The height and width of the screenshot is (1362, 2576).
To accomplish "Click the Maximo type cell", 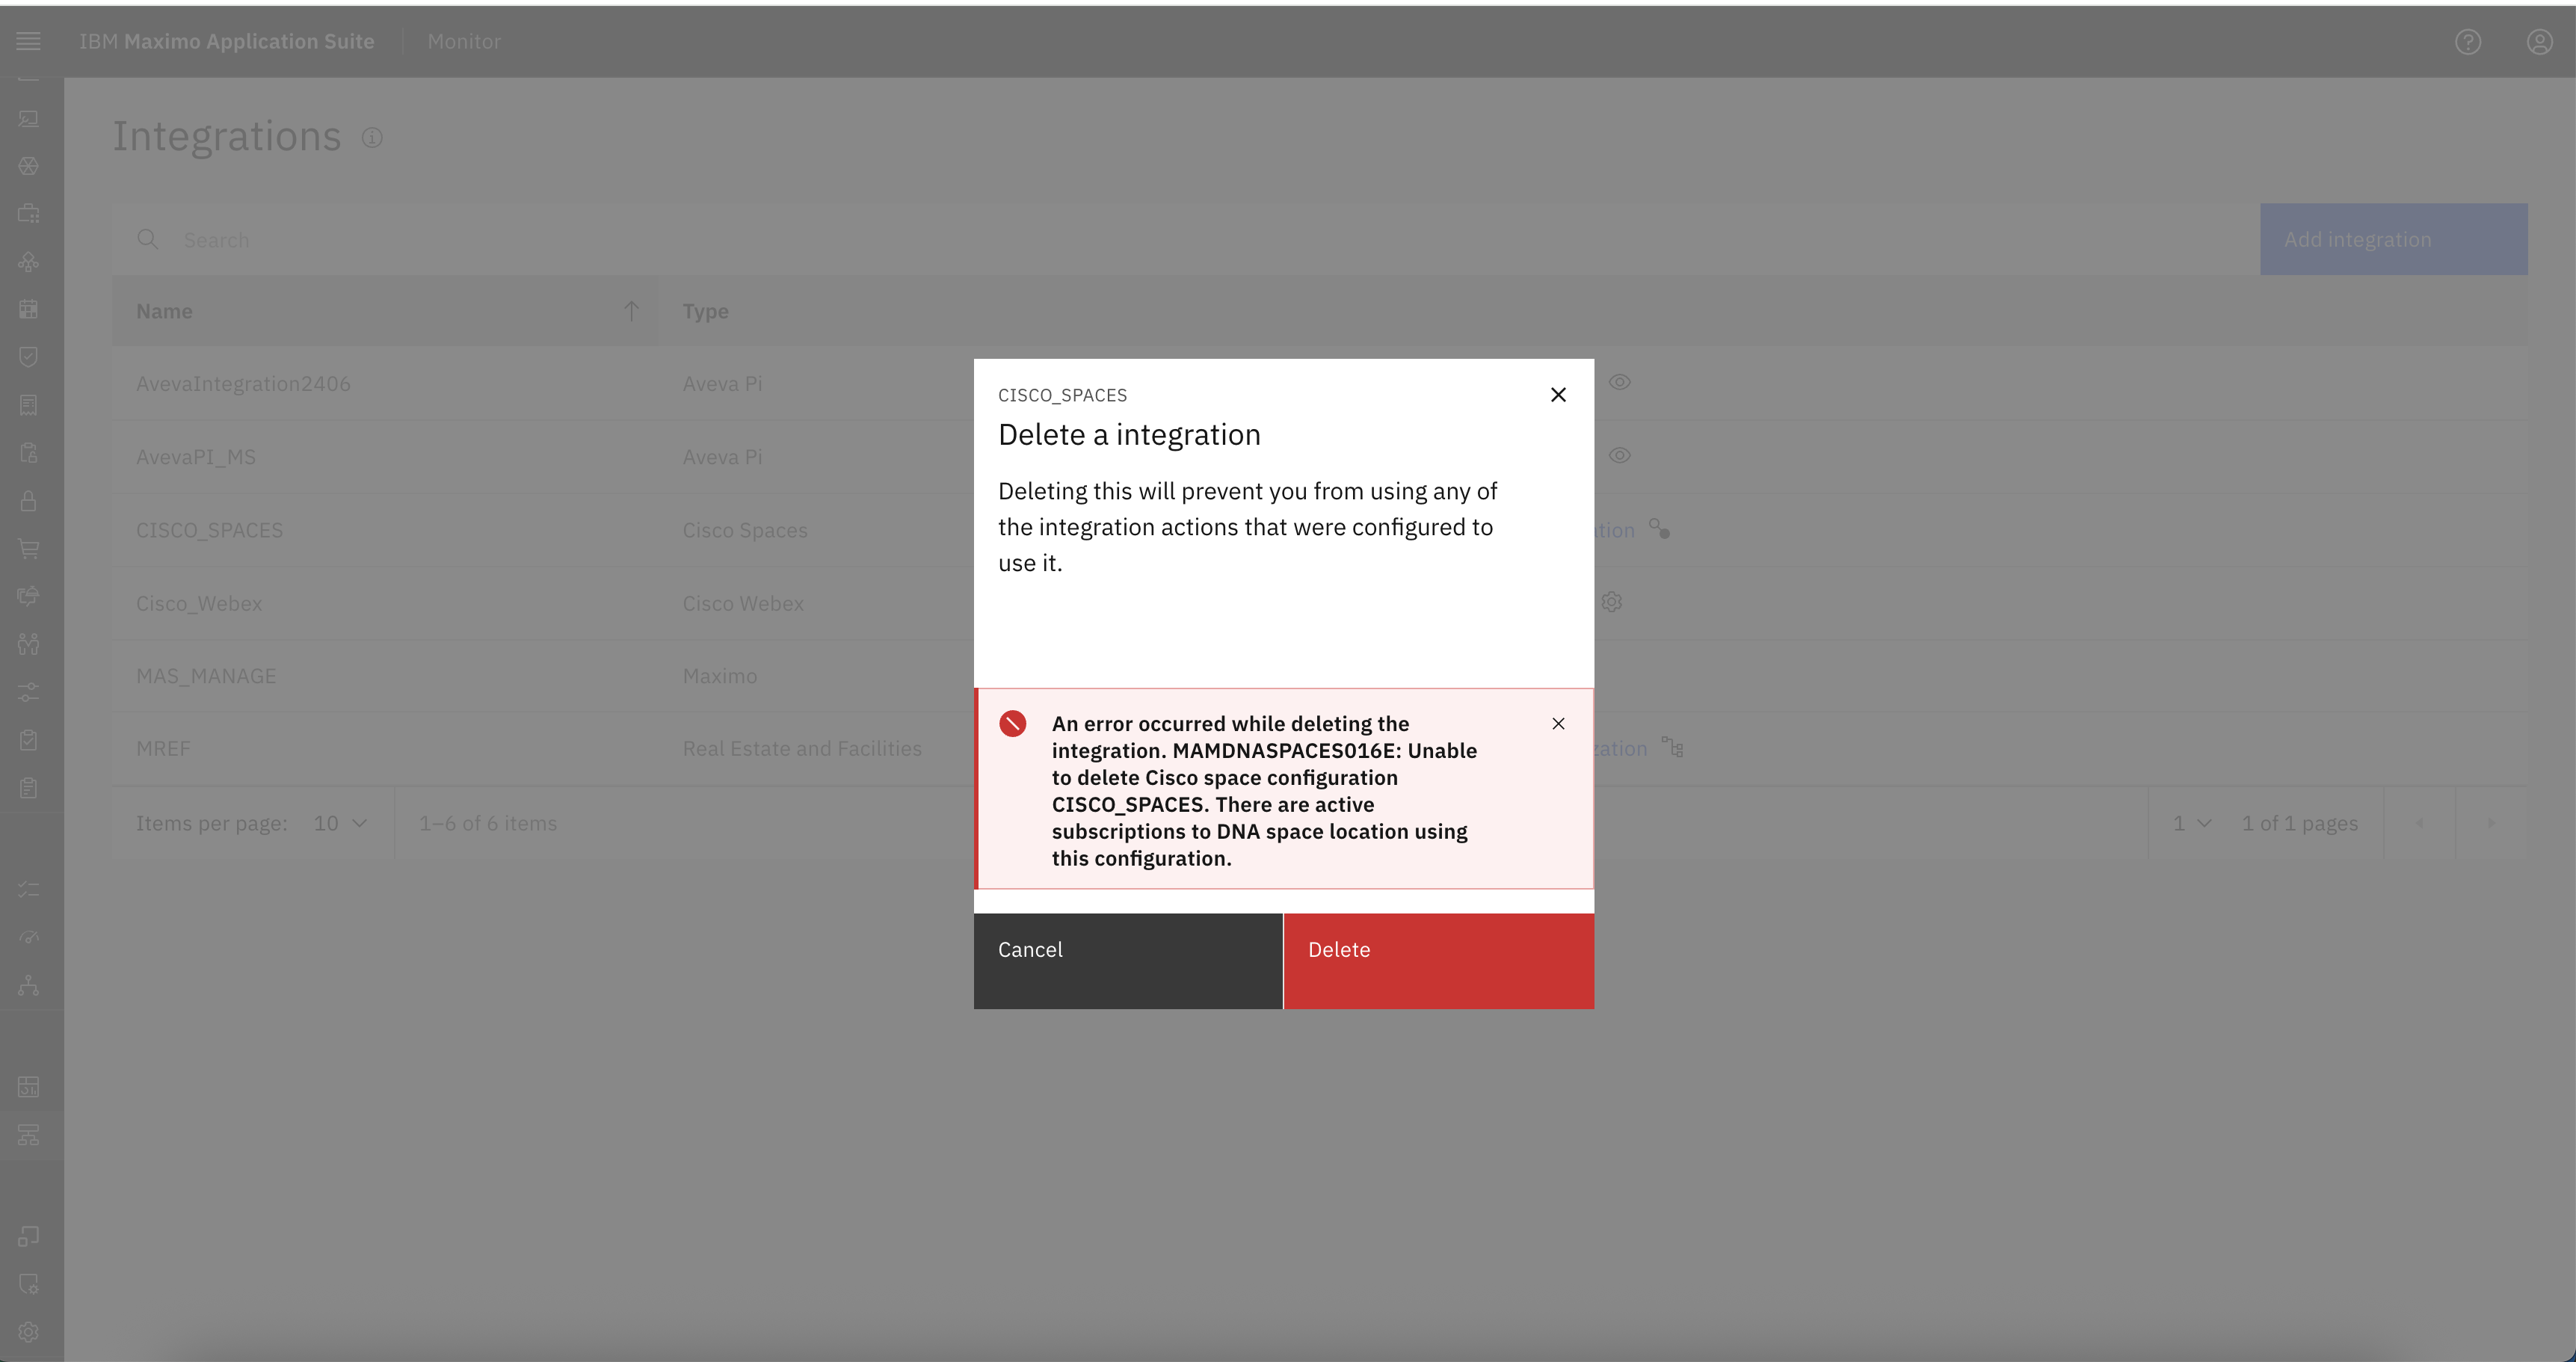I will (720, 676).
